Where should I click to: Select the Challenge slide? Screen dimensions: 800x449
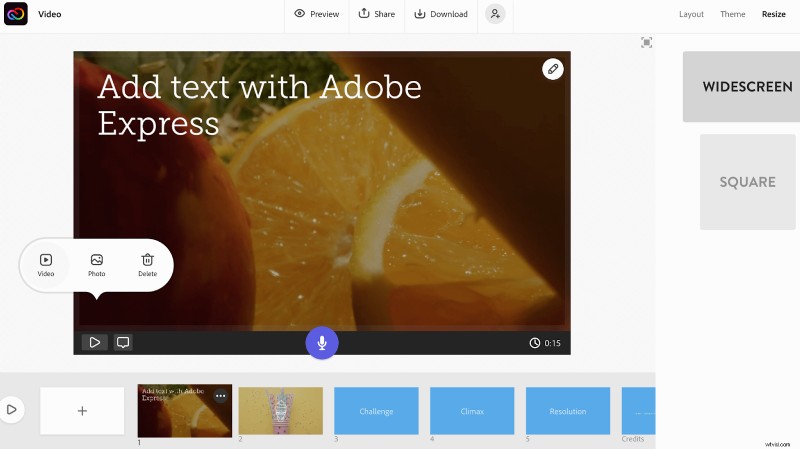(x=377, y=411)
